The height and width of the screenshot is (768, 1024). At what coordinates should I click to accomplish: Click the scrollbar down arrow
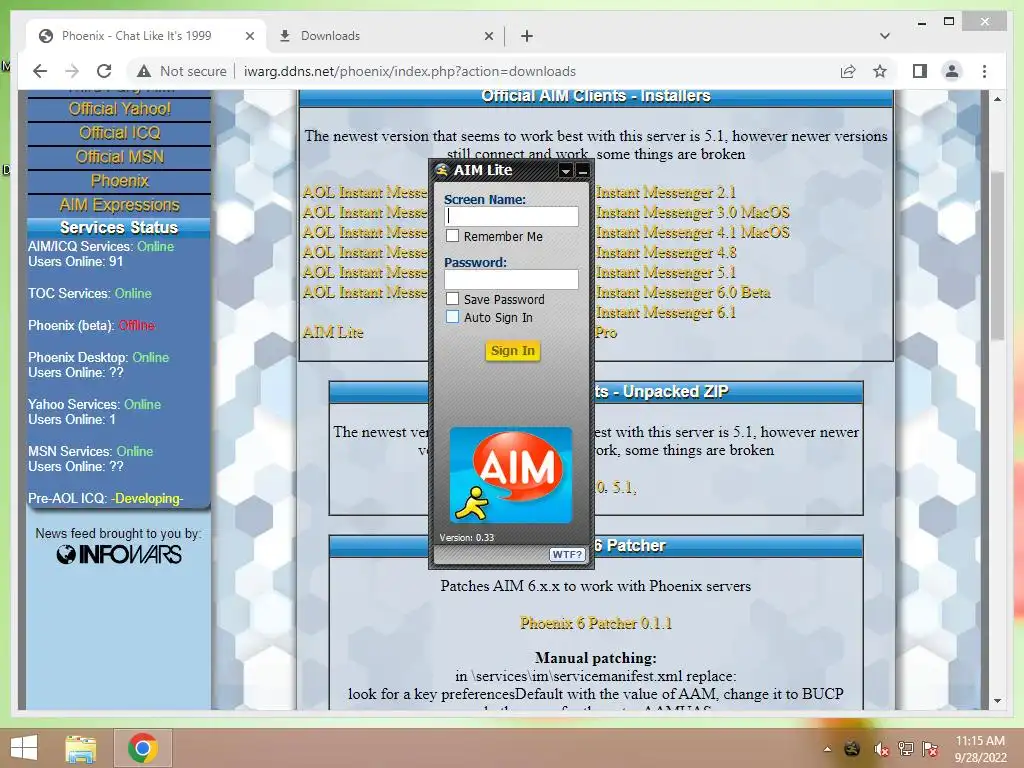[997, 701]
